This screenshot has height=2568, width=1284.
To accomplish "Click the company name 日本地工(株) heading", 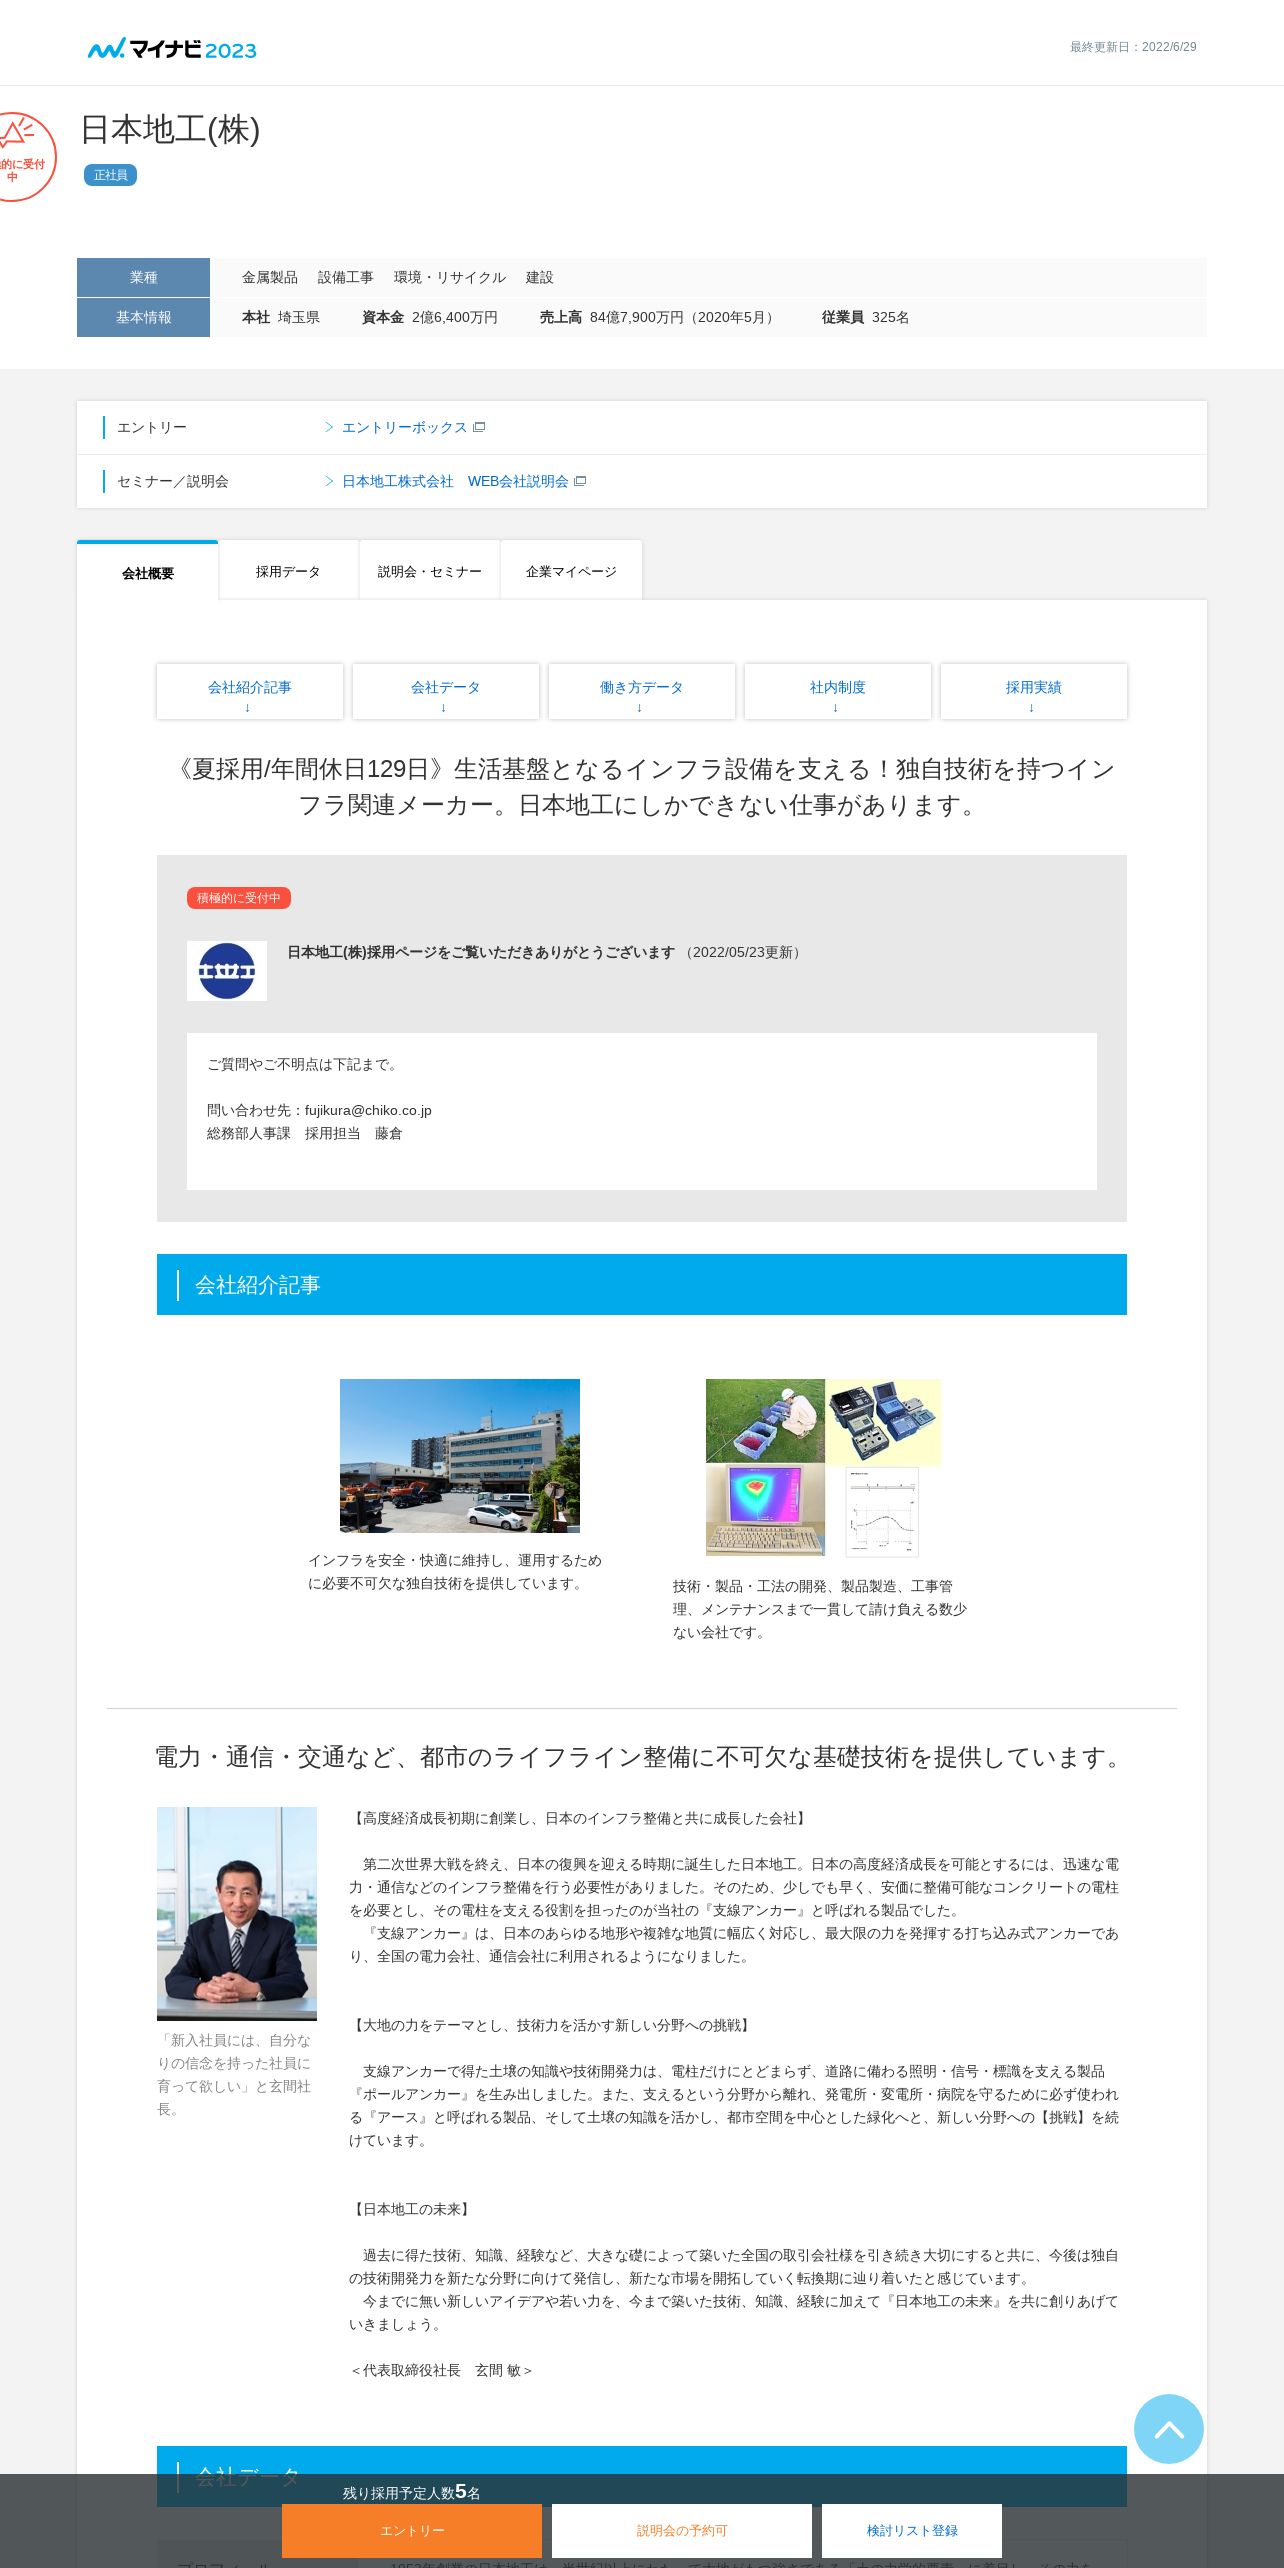I will (x=170, y=130).
